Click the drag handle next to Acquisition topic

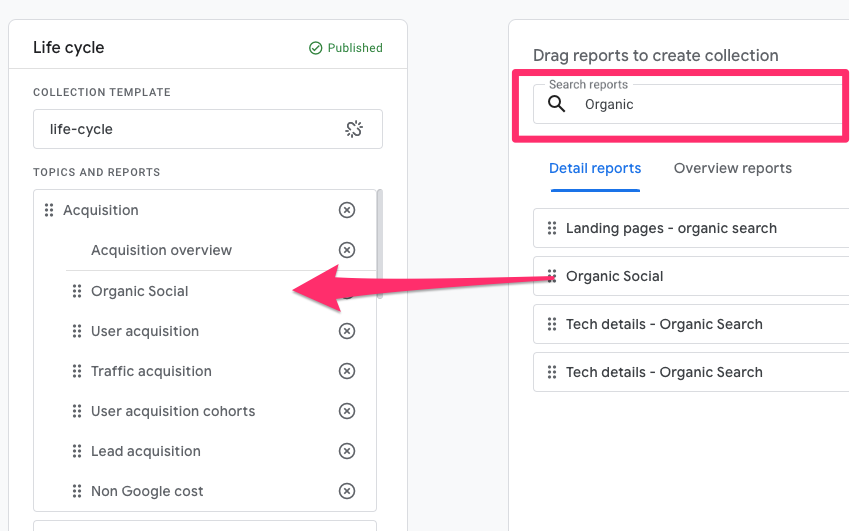(49, 210)
